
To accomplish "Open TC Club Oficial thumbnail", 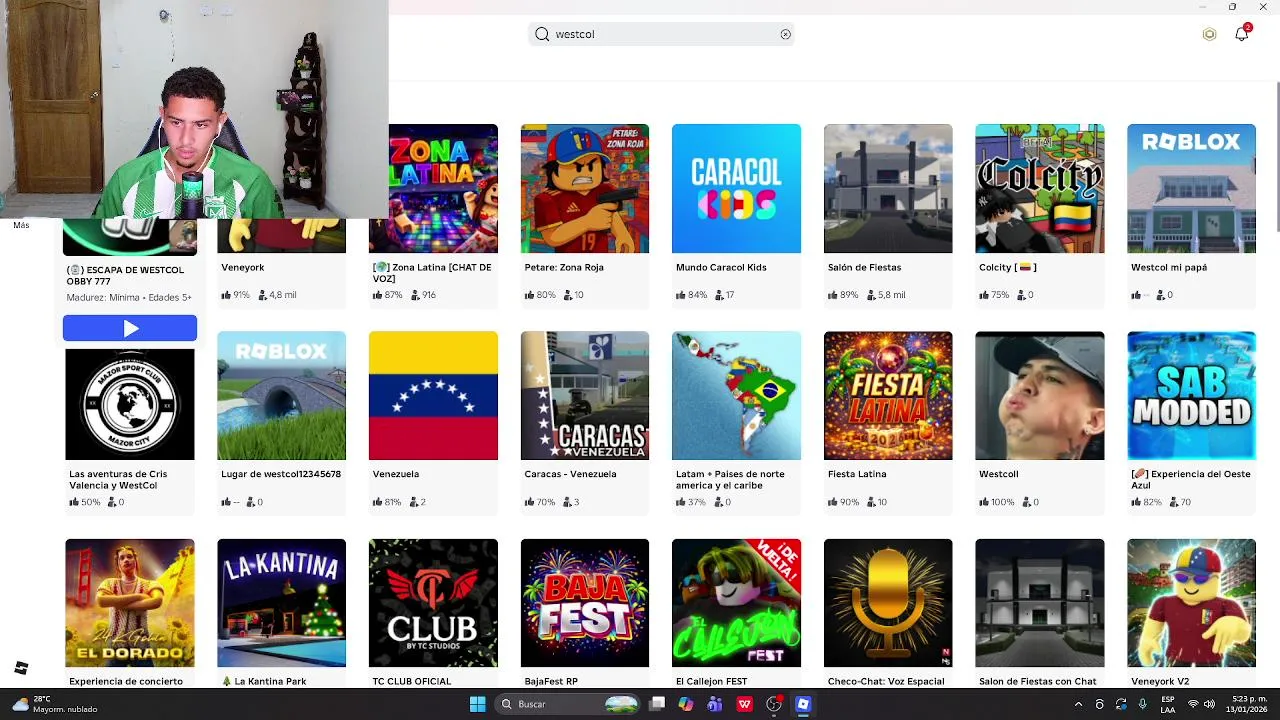I will tap(433, 603).
